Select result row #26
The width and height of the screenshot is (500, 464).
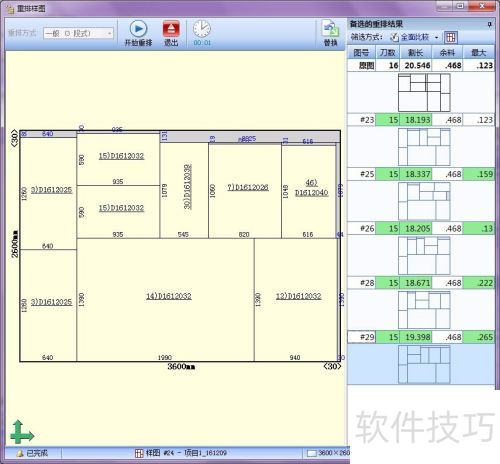click(421, 229)
